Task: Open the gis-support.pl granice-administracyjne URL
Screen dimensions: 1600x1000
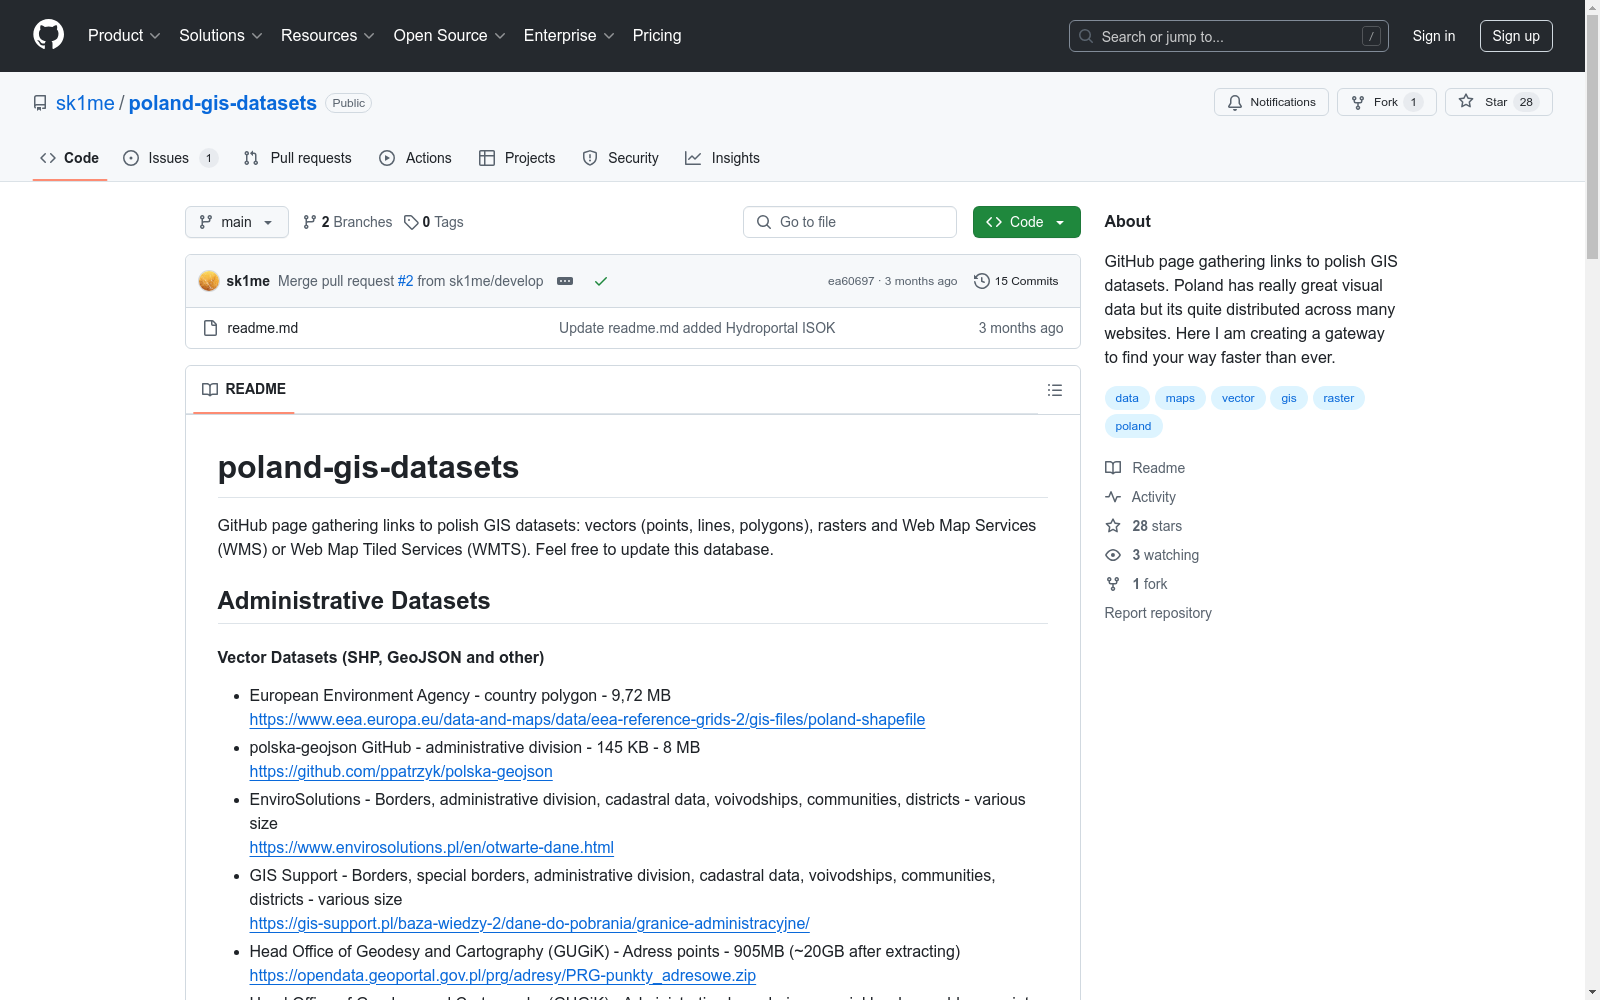Action: (530, 924)
